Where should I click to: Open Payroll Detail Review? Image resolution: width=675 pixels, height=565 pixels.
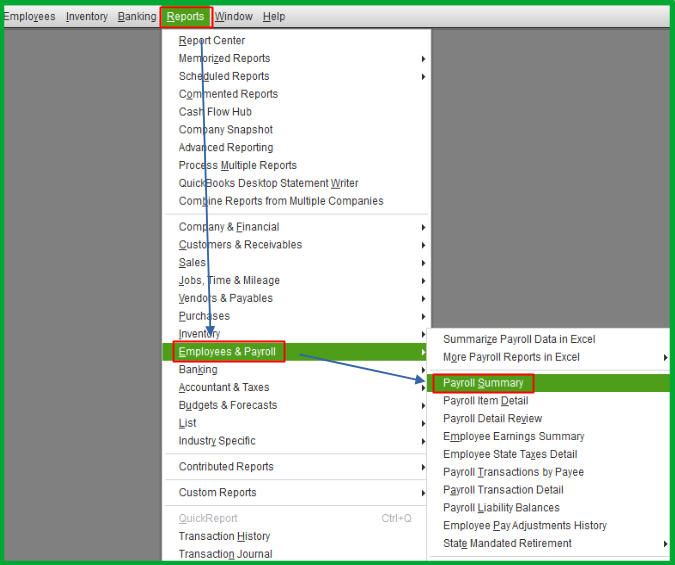pyautogui.click(x=492, y=419)
